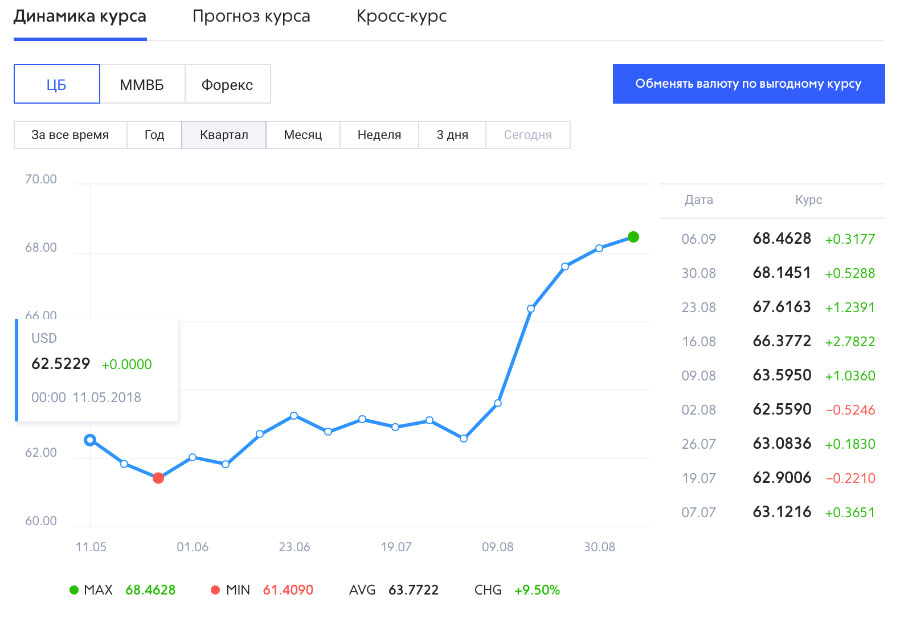
Task: Select the Динамика курса tab
Action: point(80,17)
